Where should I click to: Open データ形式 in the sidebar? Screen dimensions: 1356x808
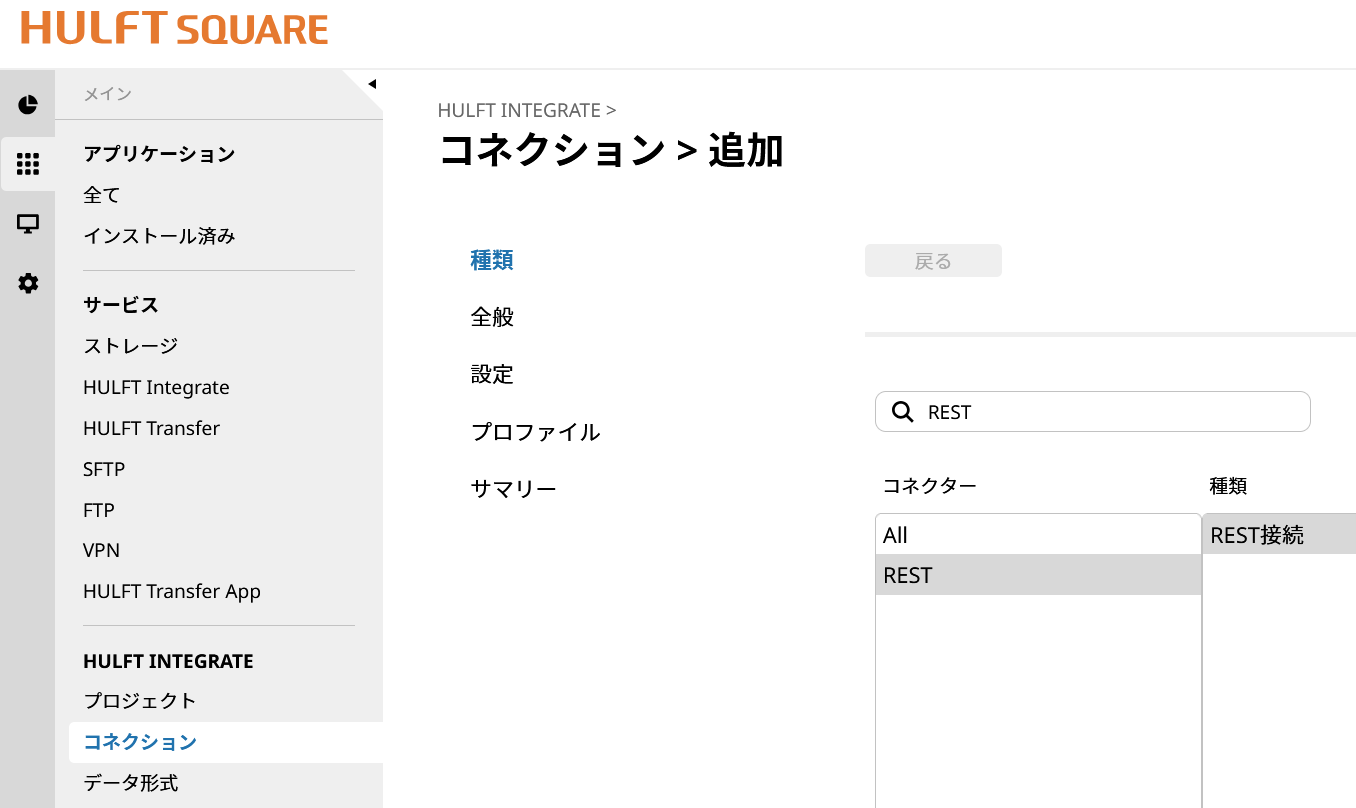pos(130,783)
